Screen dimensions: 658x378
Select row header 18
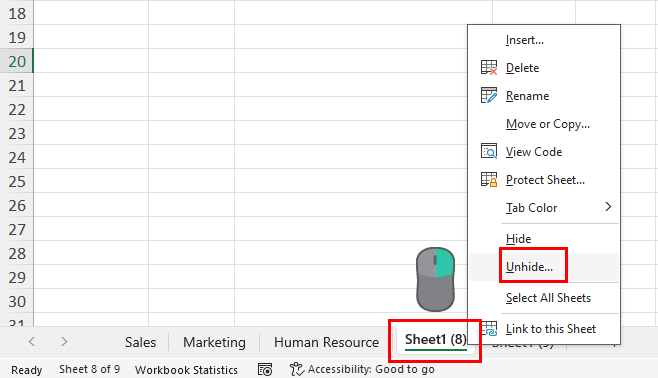(17, 13)
